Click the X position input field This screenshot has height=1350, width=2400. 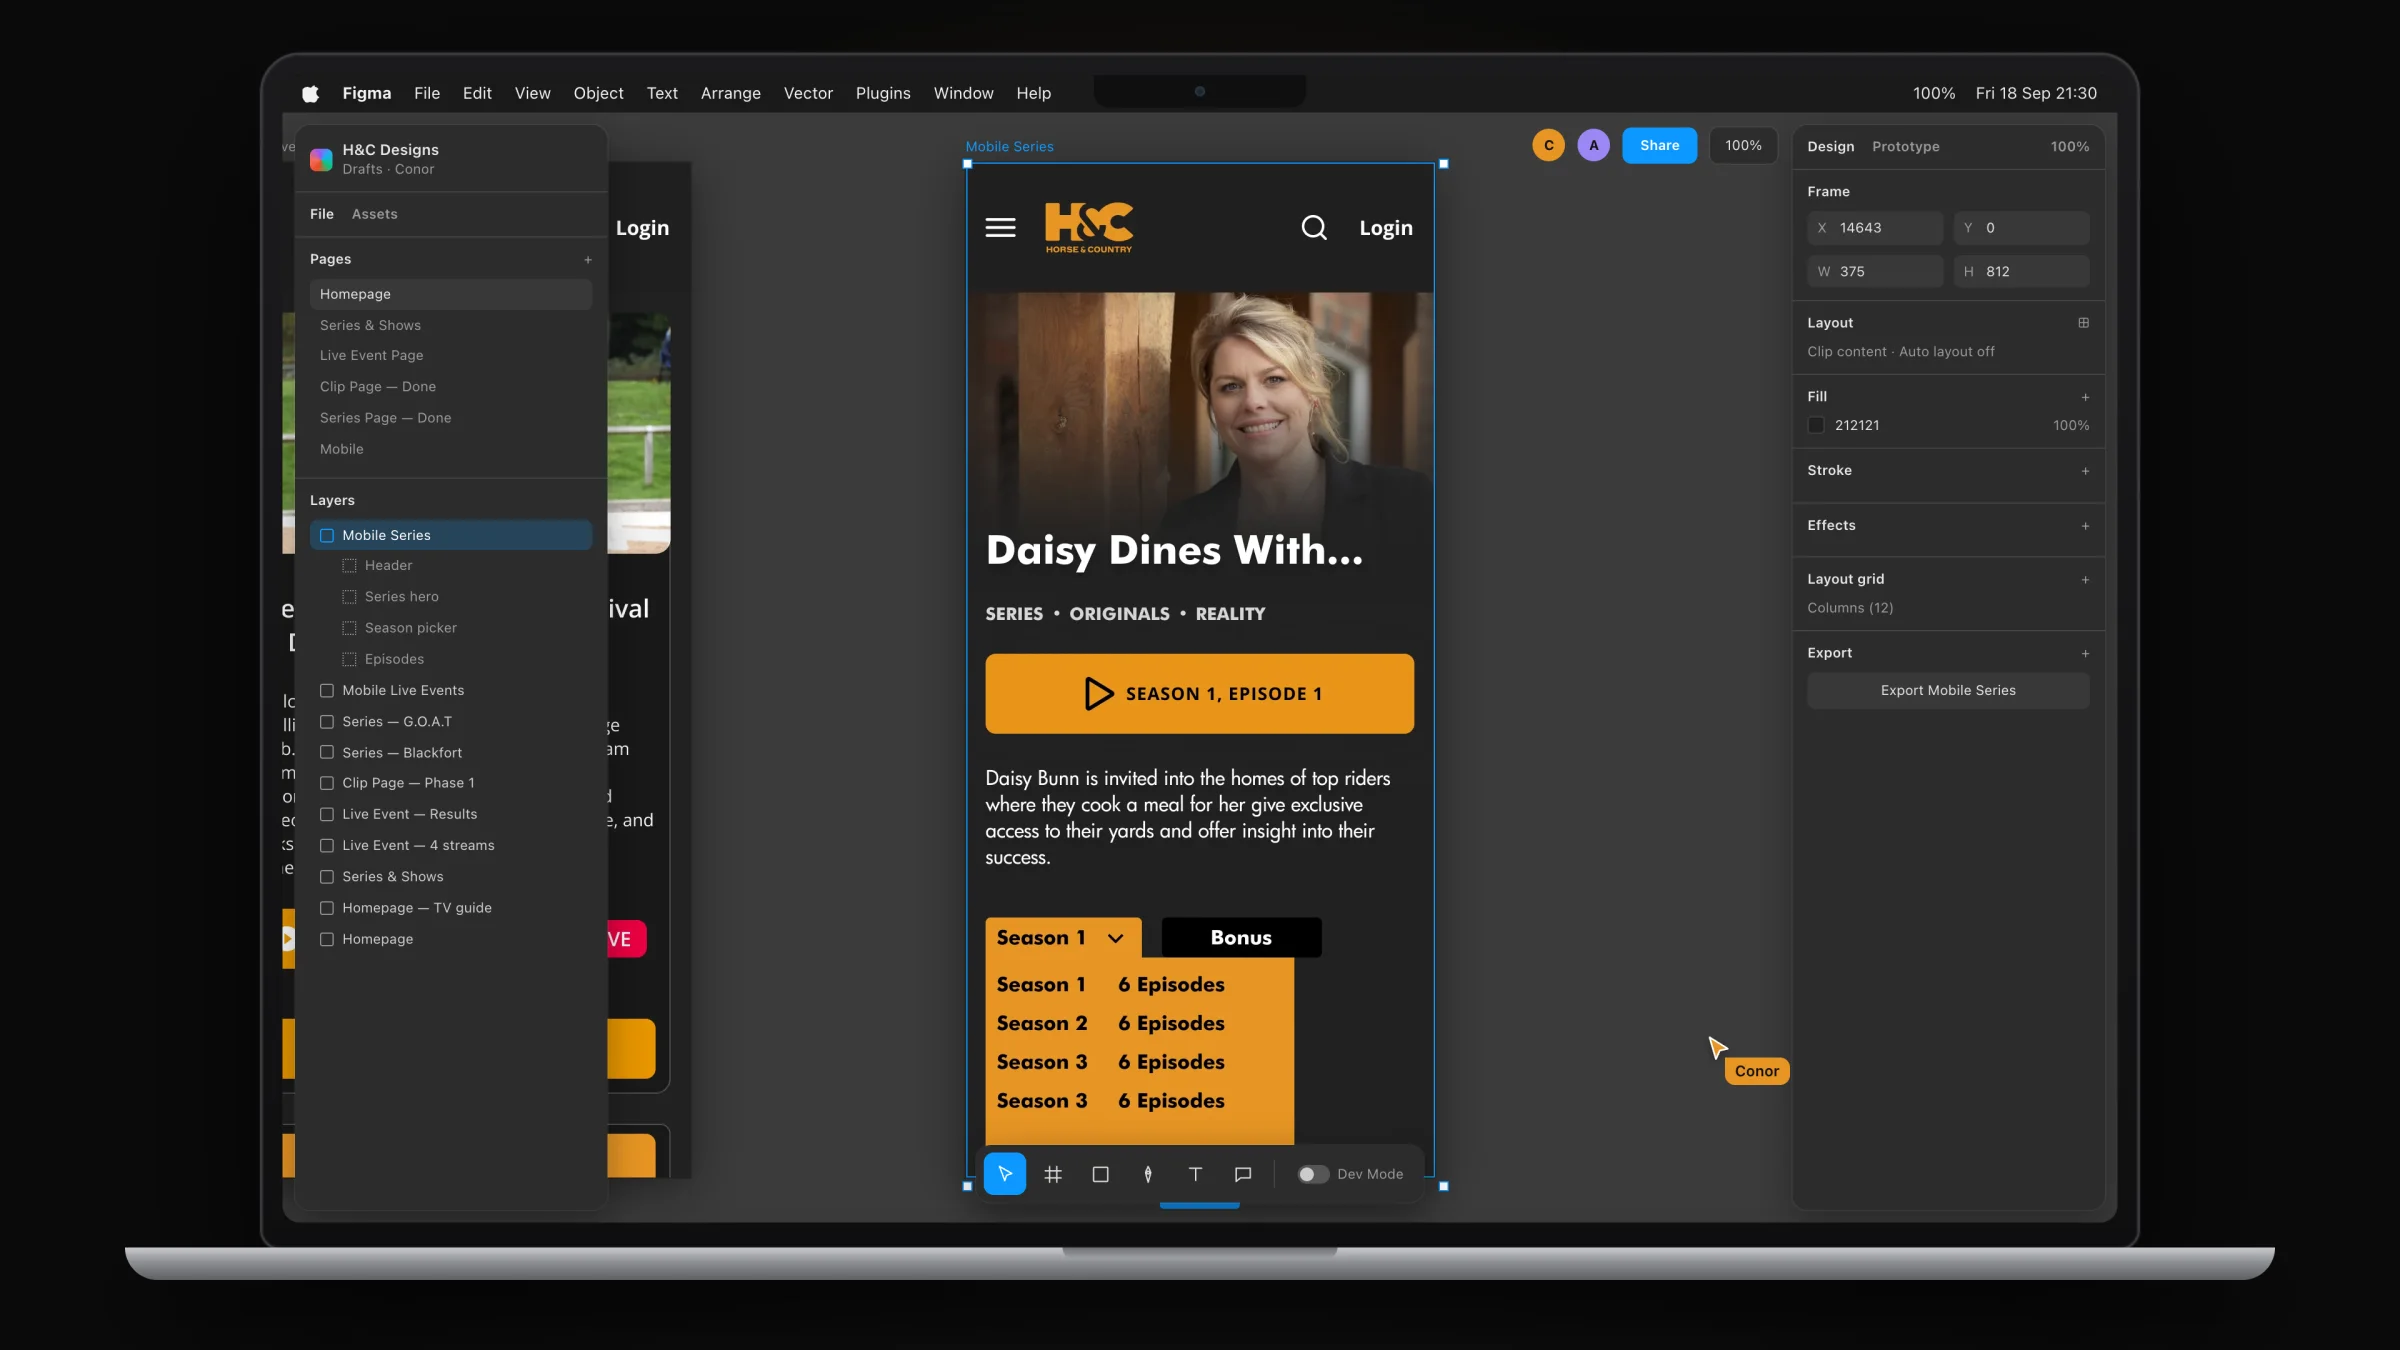1874,228
